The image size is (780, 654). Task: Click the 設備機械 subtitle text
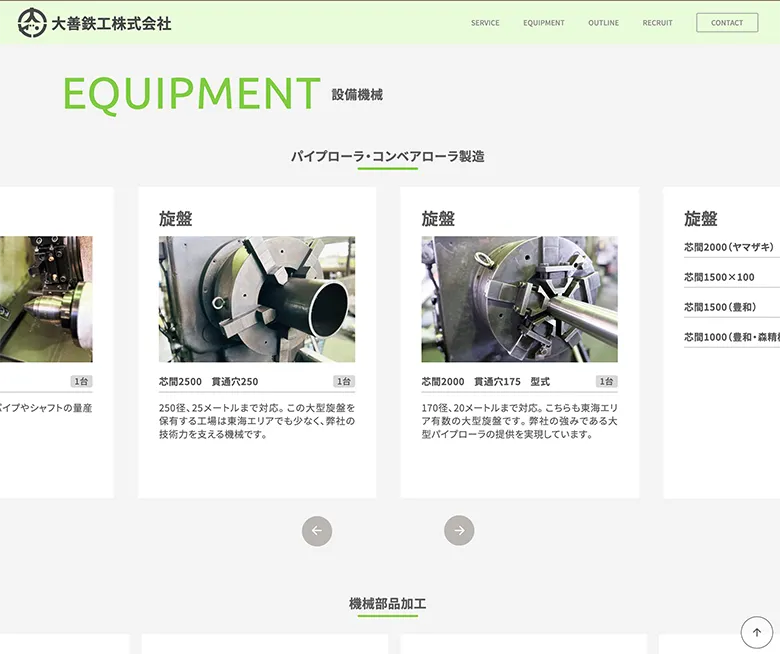point(357,94)
